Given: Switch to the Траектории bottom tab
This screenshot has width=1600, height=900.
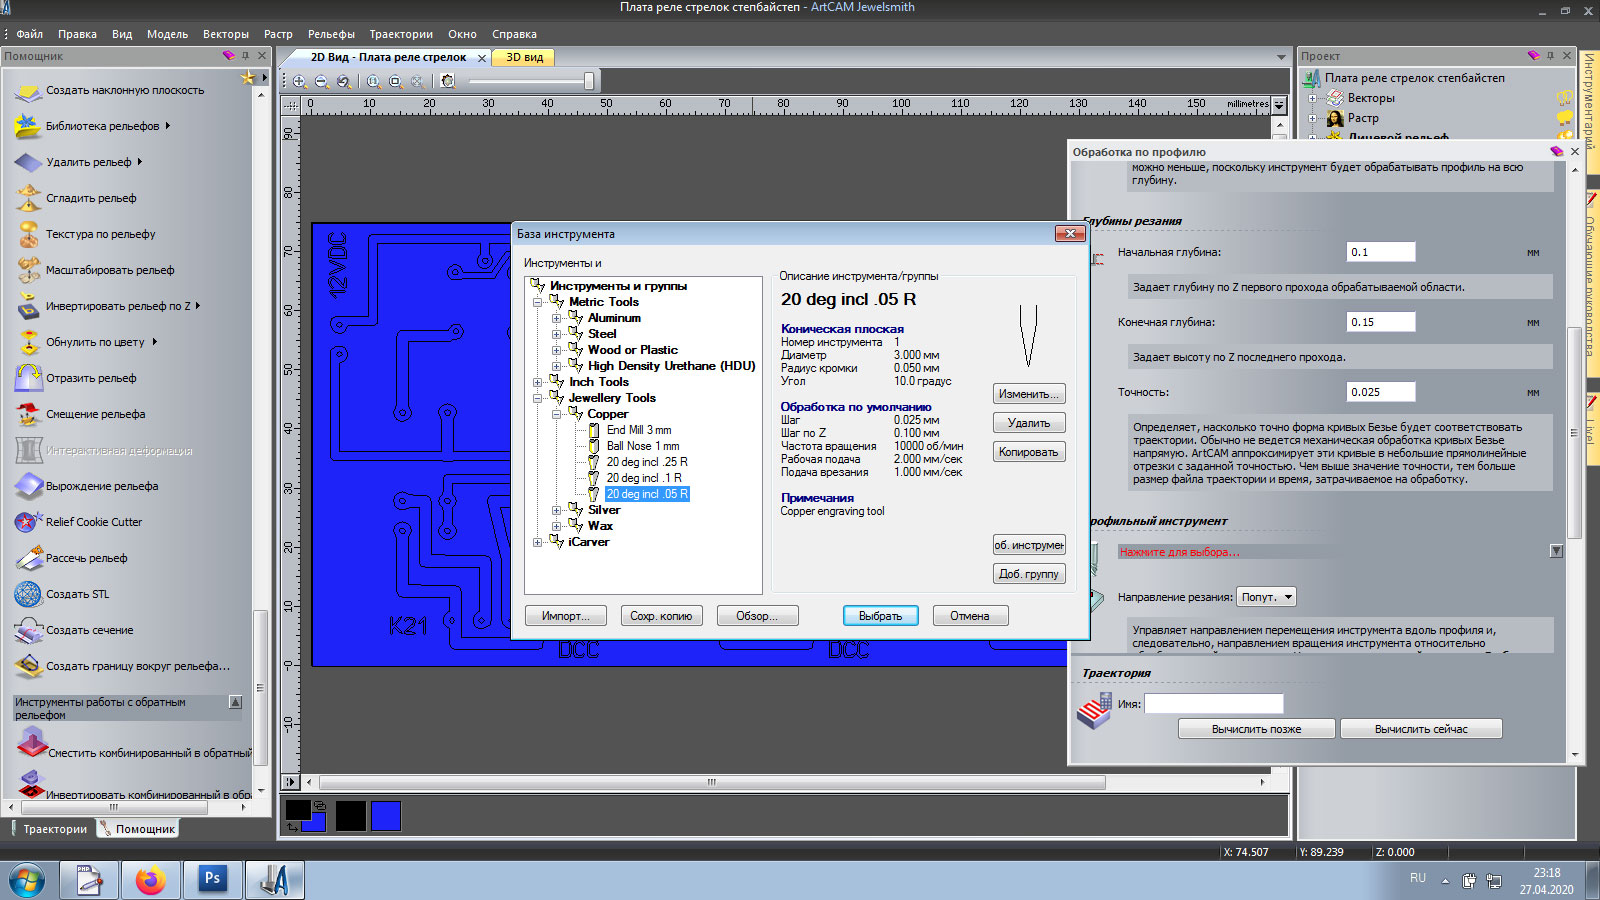Looking at the screenshot, I should 49,829.
